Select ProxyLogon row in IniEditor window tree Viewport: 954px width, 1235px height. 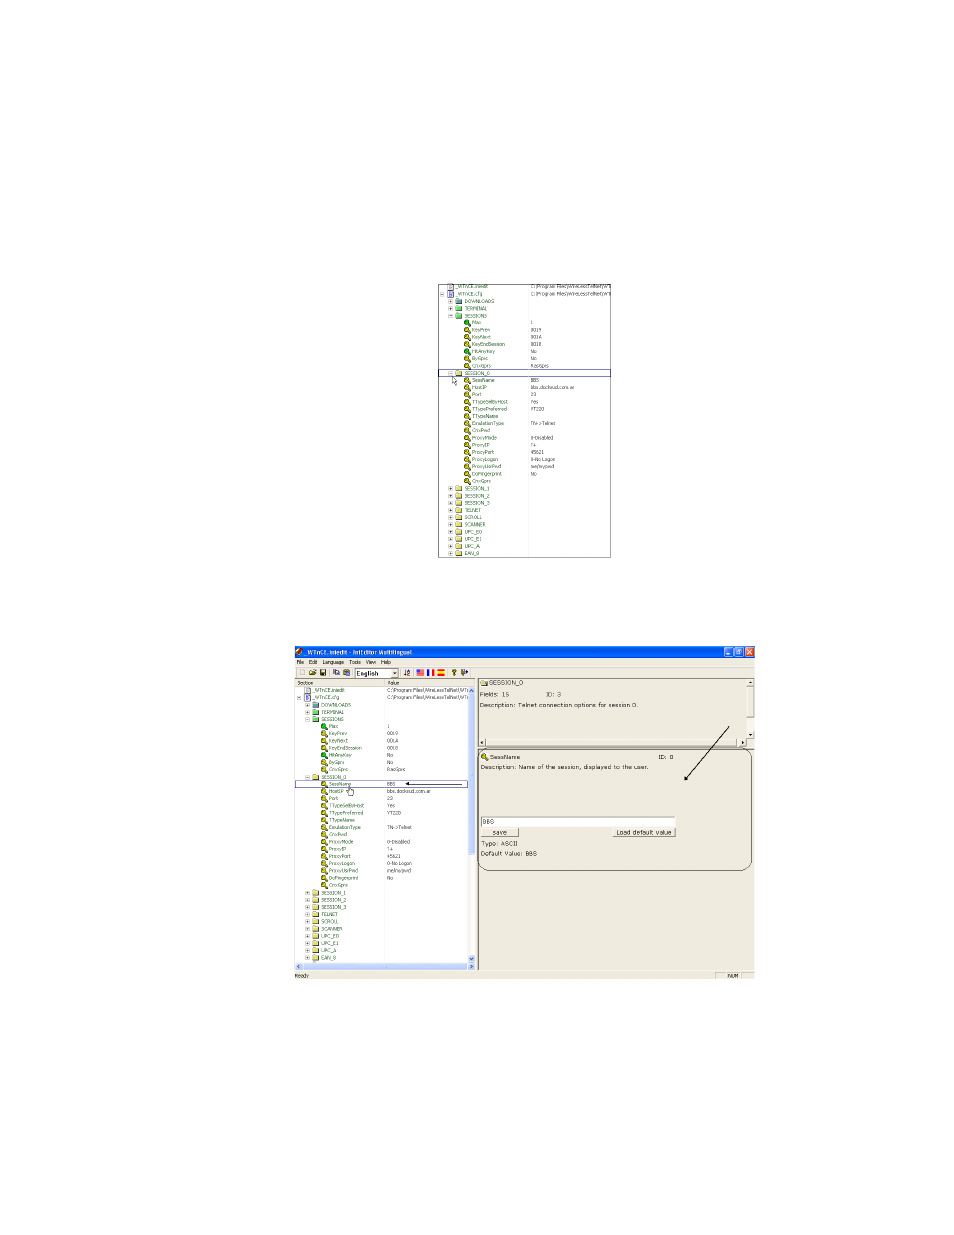pyautogui.click(x=381, y=863)
